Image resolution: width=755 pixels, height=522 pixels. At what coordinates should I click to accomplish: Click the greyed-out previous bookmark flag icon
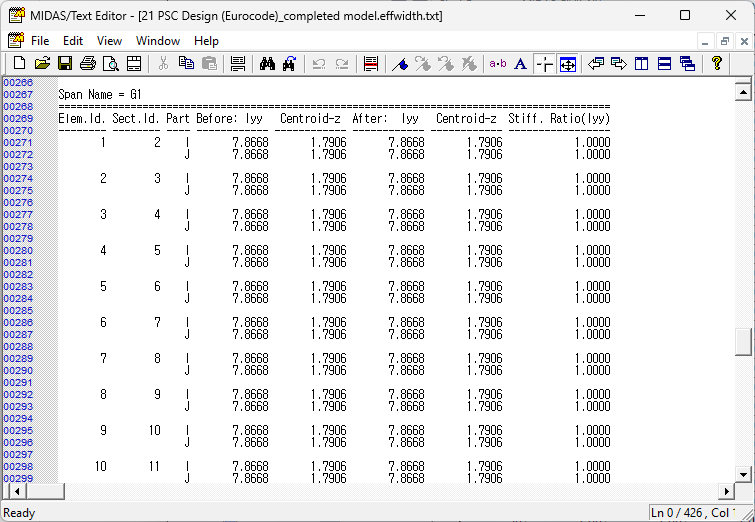[x=446, y=63]
